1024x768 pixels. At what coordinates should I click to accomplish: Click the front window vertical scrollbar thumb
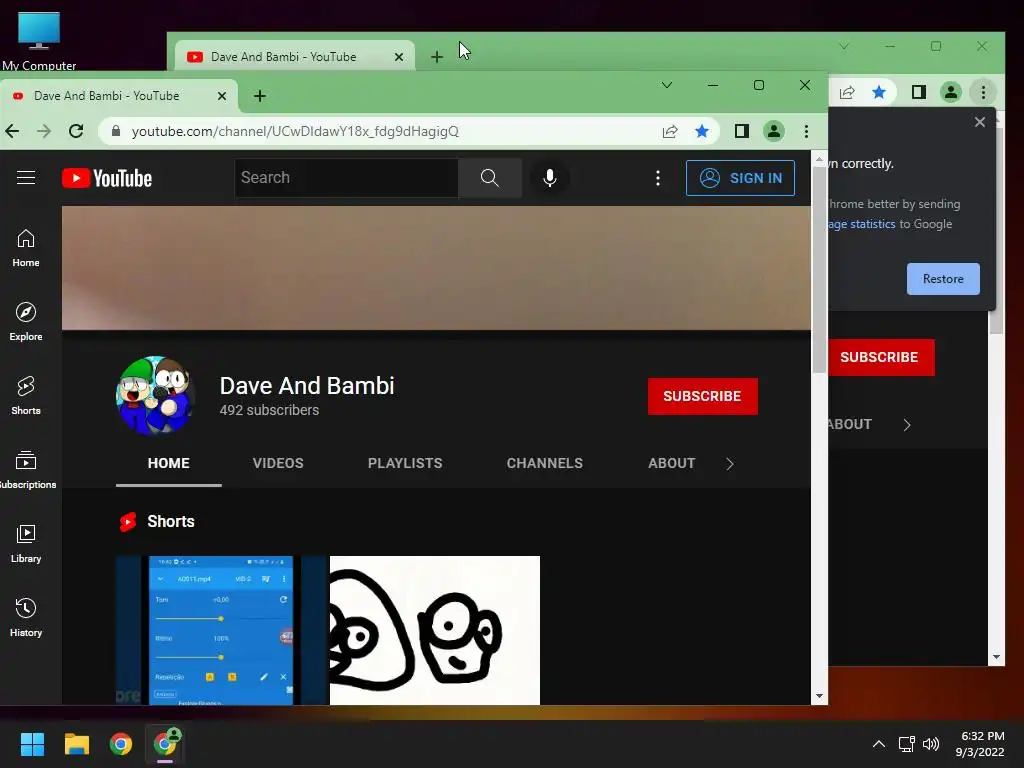point(820,270)
